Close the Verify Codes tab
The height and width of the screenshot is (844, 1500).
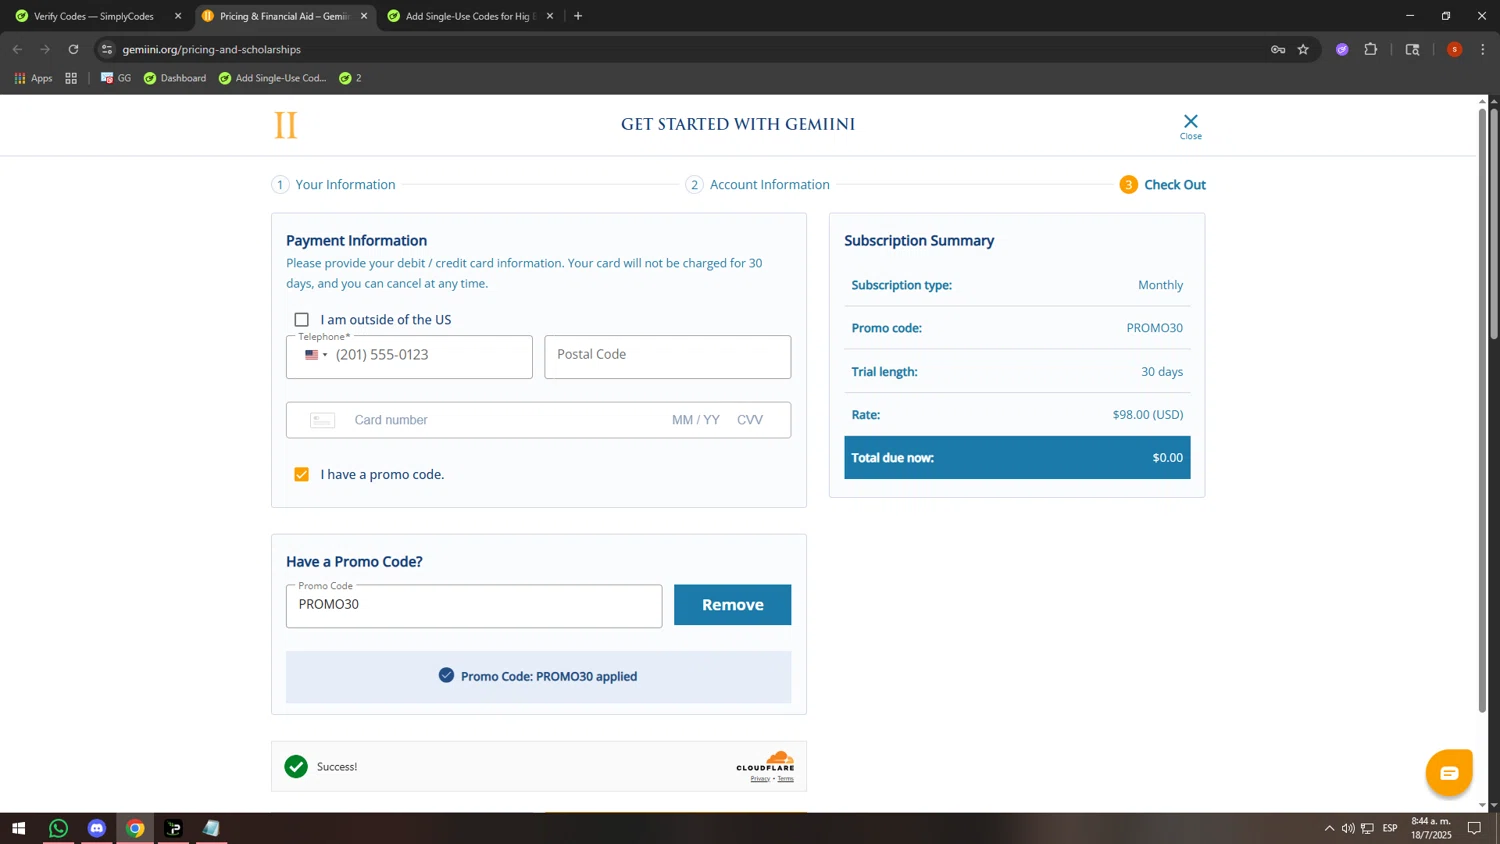(x=178, y=16)
